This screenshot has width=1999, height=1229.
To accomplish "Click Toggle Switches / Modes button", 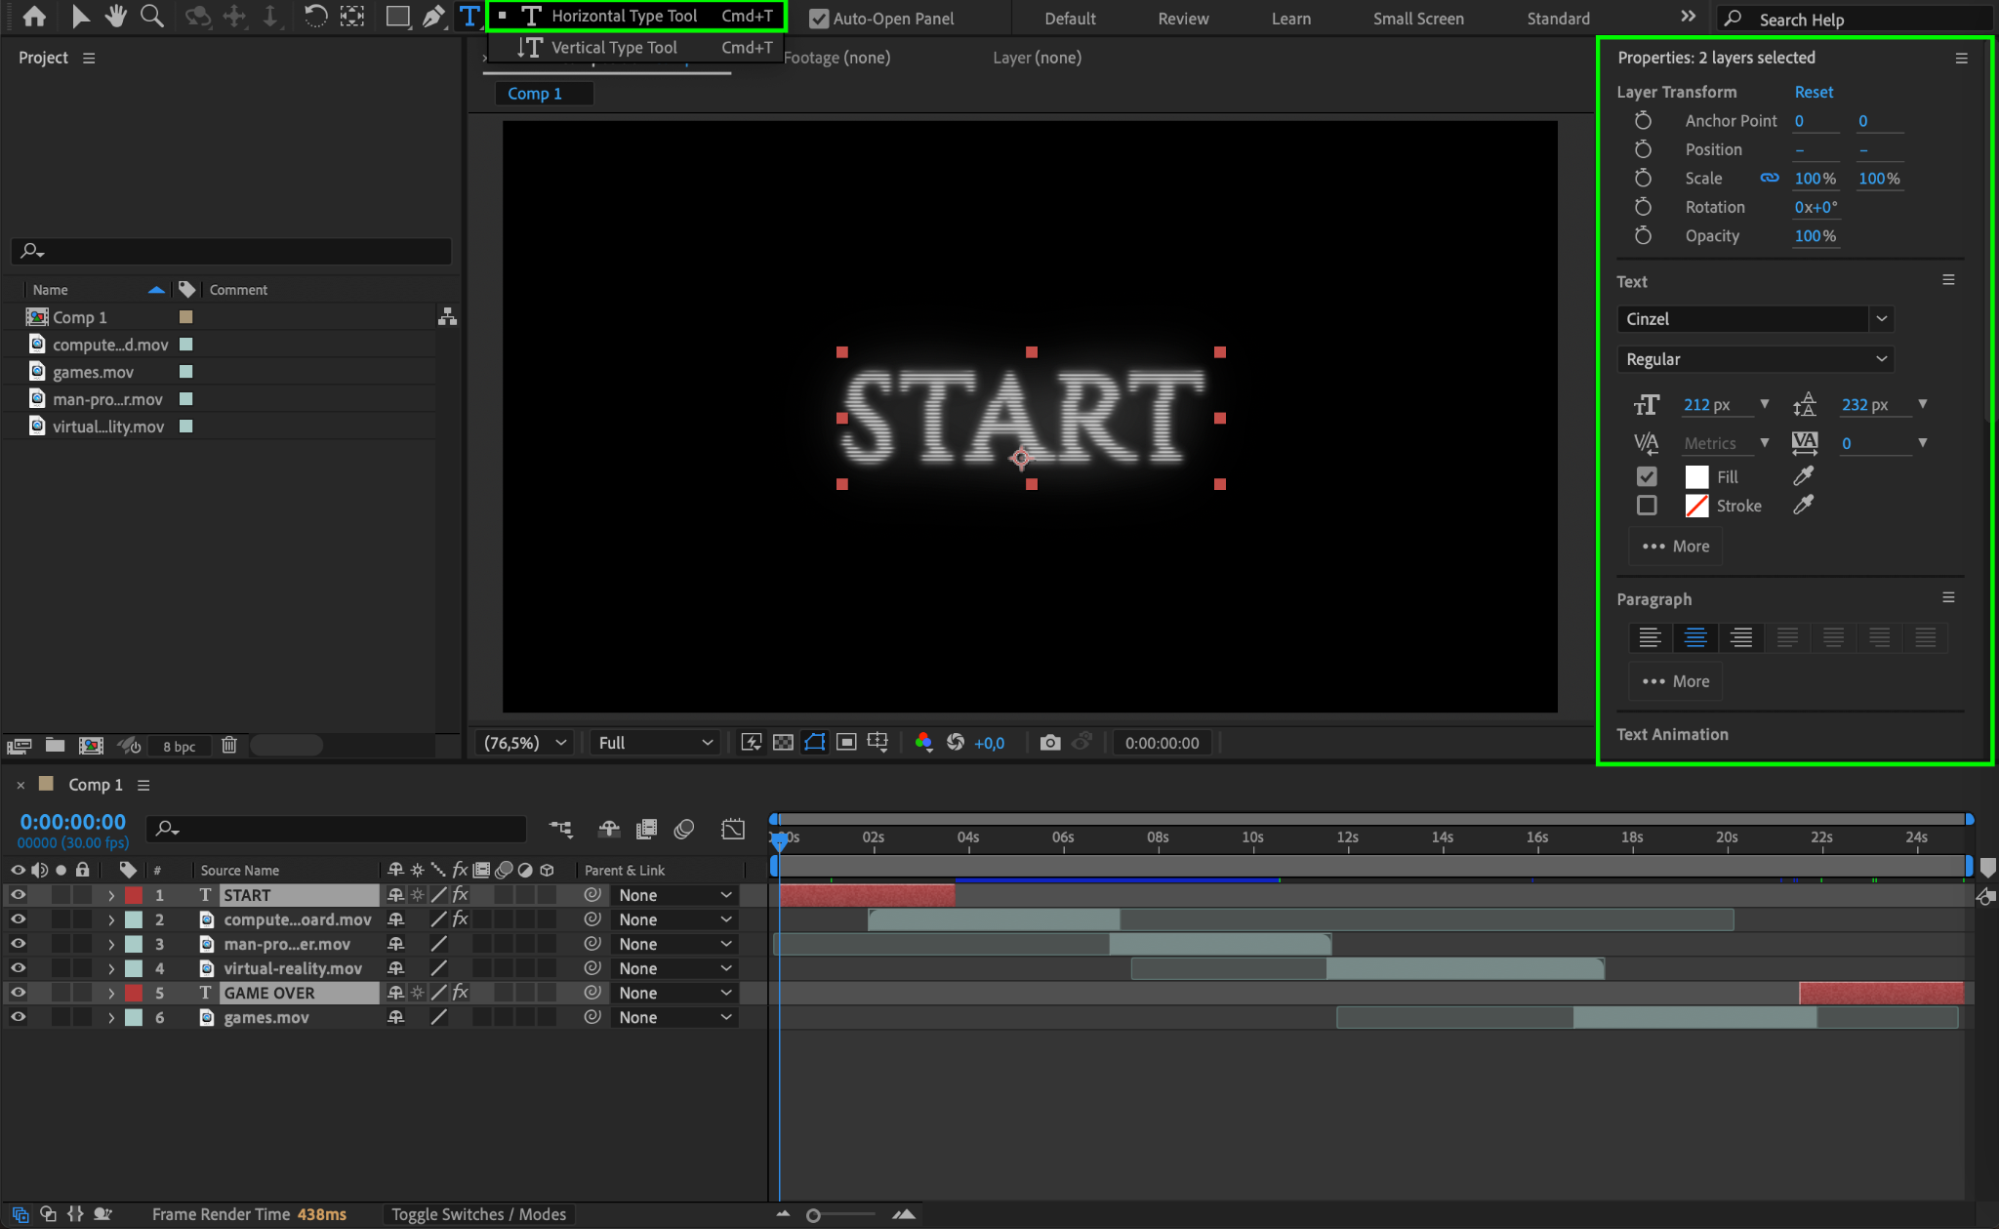I will 478,1214.
